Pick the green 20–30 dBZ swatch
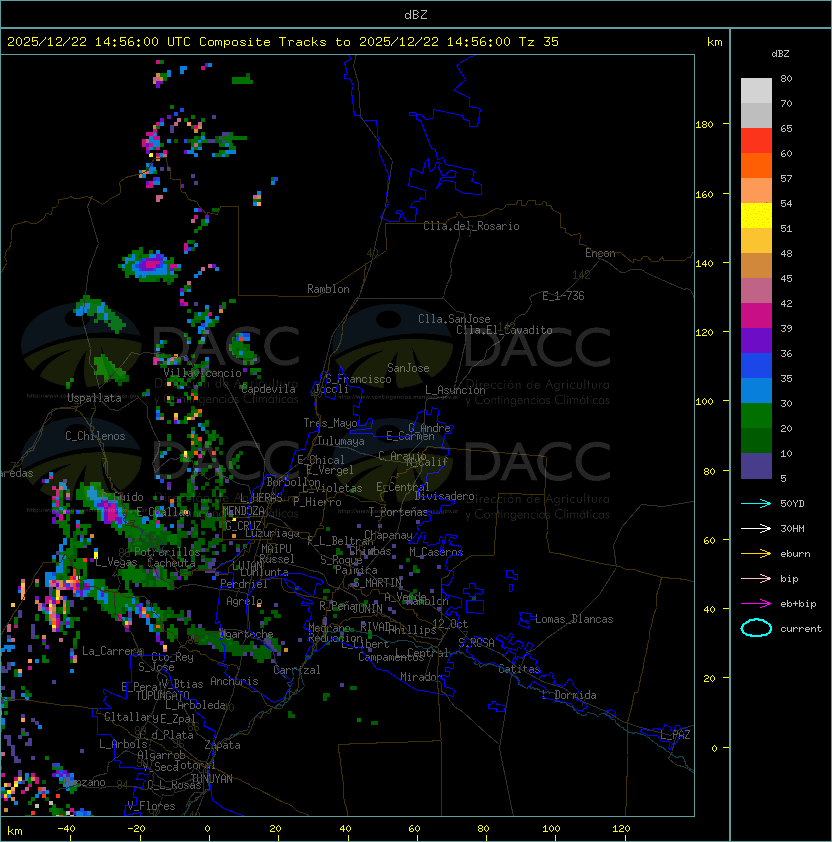Image resolution: width=832 pixels, height=842 pixels. point(756,416)
